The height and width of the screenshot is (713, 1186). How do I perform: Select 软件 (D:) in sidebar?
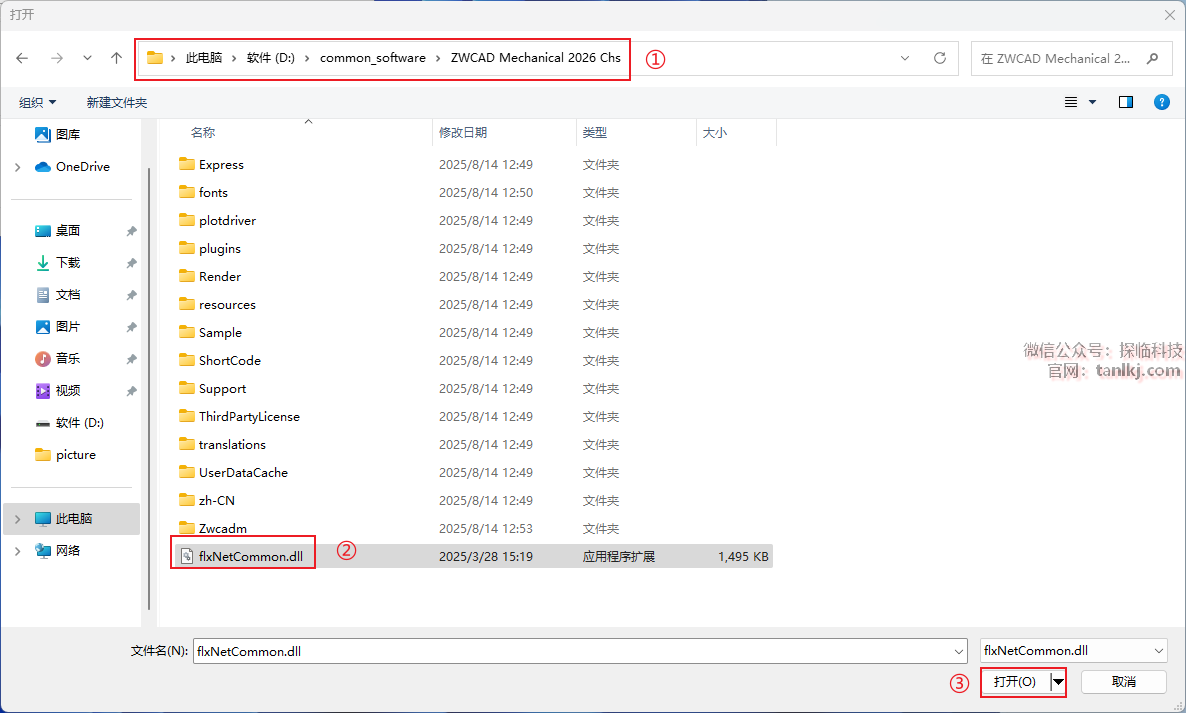pyautogui.click(x=70, y=423)
